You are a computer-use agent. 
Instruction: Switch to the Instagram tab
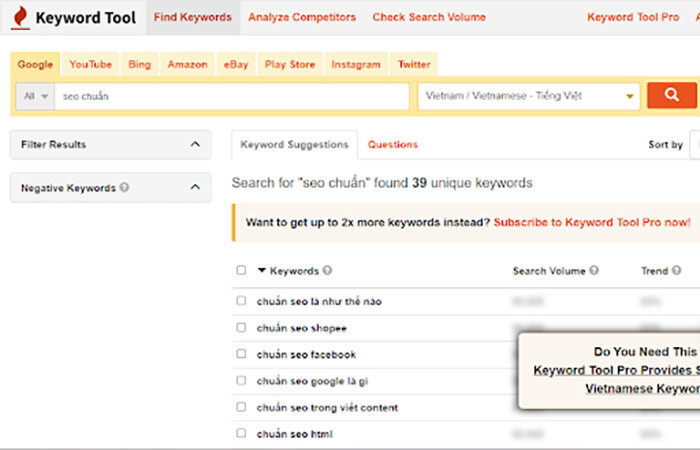[x=356, y=64]
